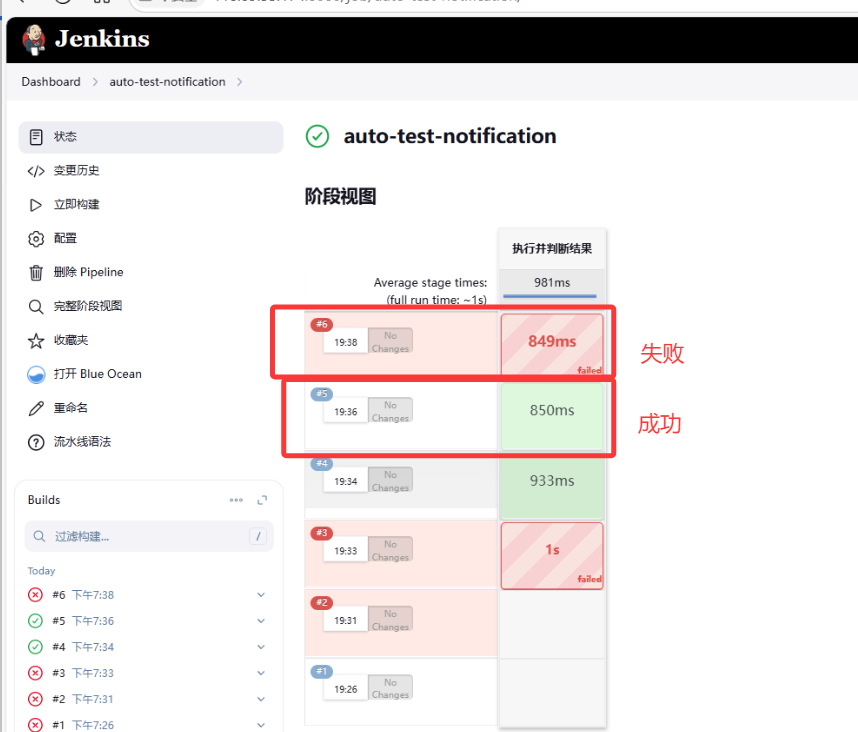Click the code icon for 变更历史
Viewport: 858px width, 732px height.
point(36,170)
